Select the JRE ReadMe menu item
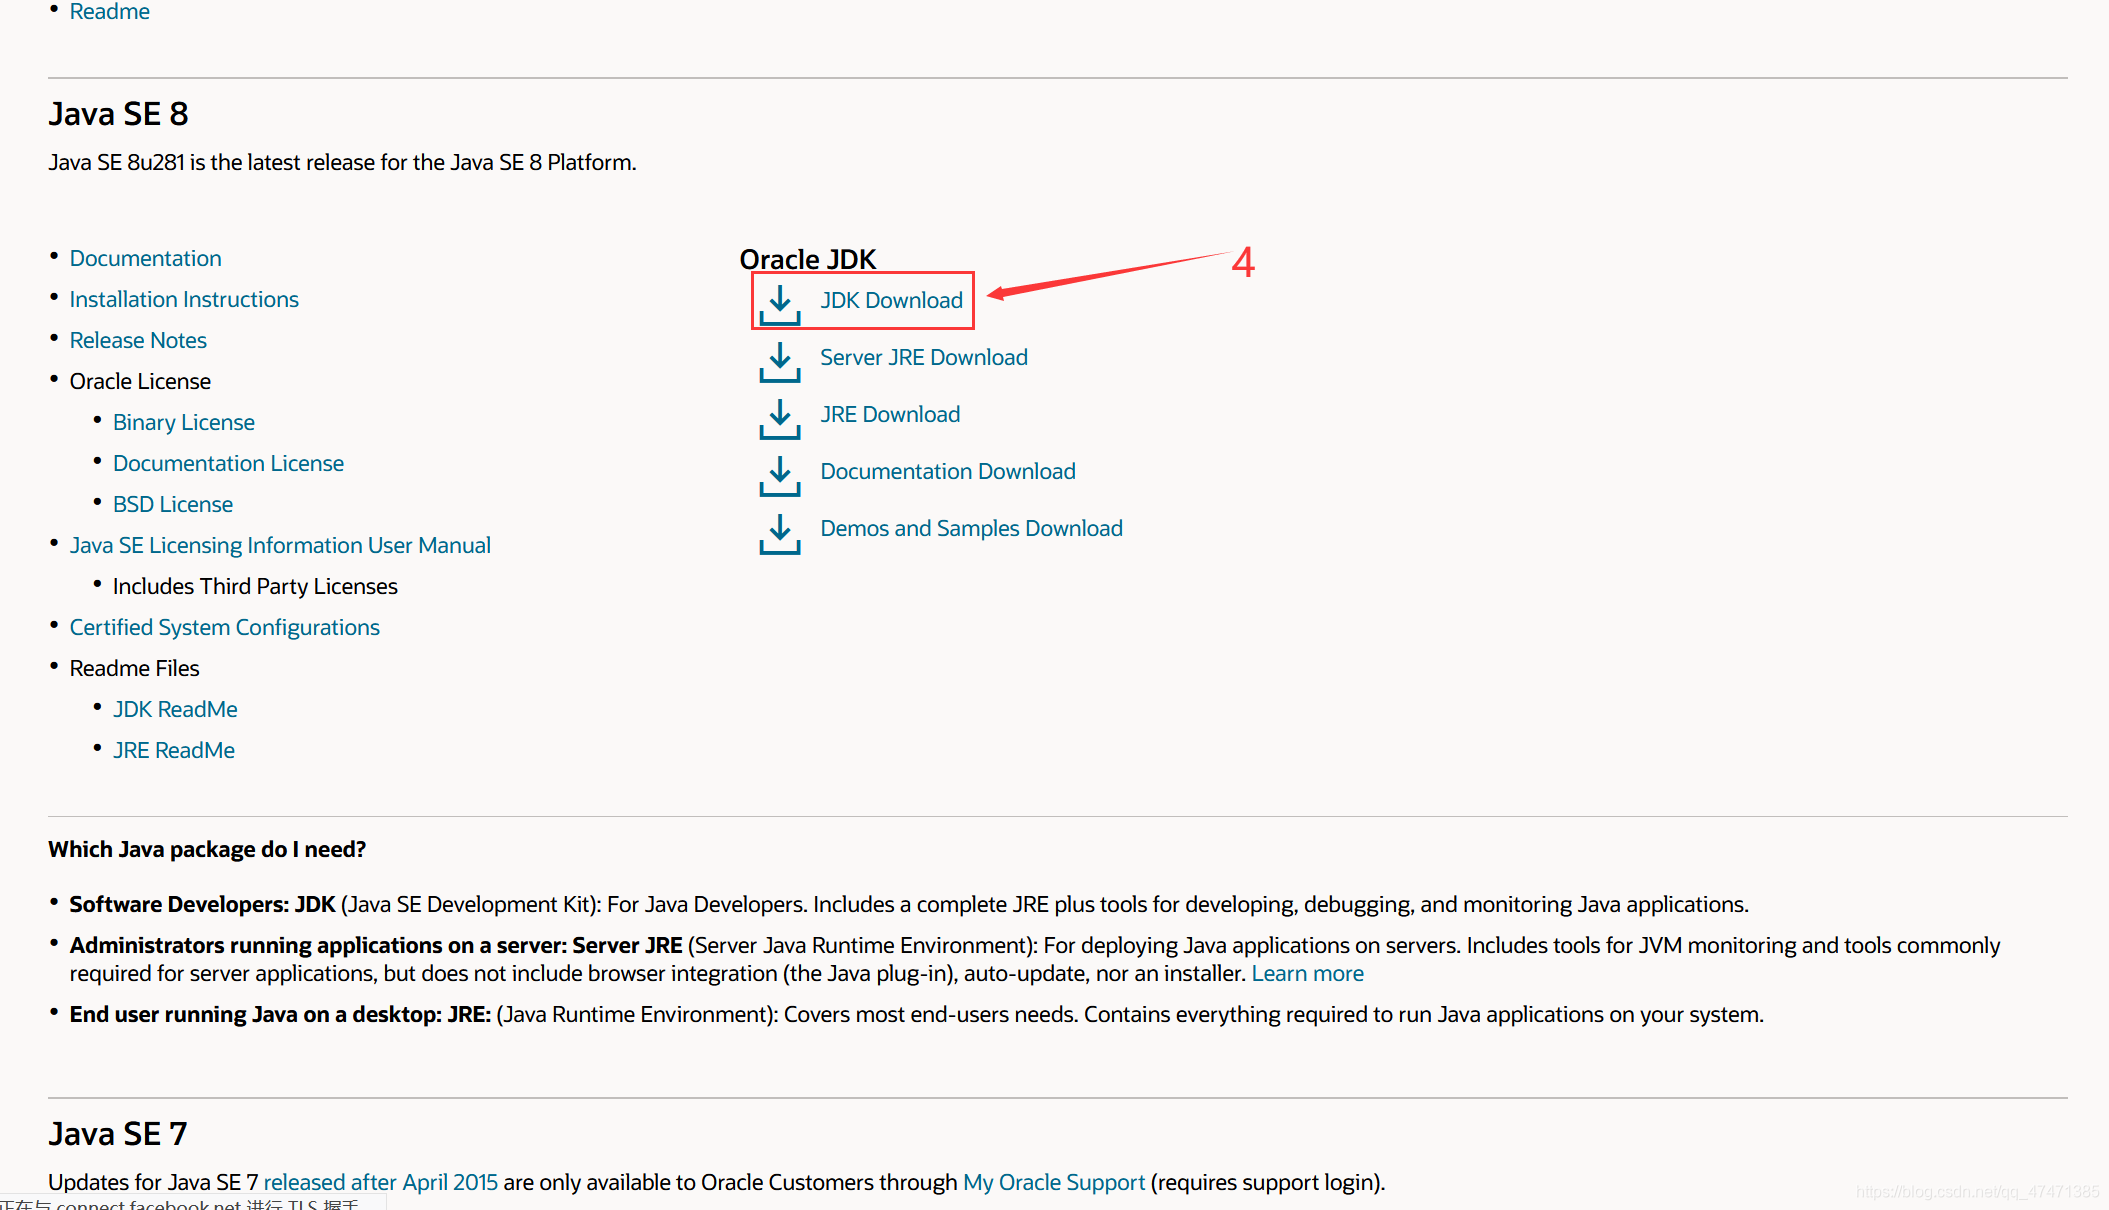The height and width of the screenshot is (1210, 2109). [x=174, y=749]
